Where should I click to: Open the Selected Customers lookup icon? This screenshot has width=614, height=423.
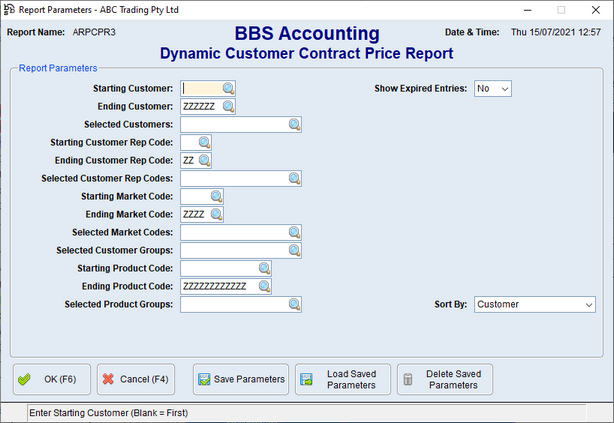(x=294, y=125)
